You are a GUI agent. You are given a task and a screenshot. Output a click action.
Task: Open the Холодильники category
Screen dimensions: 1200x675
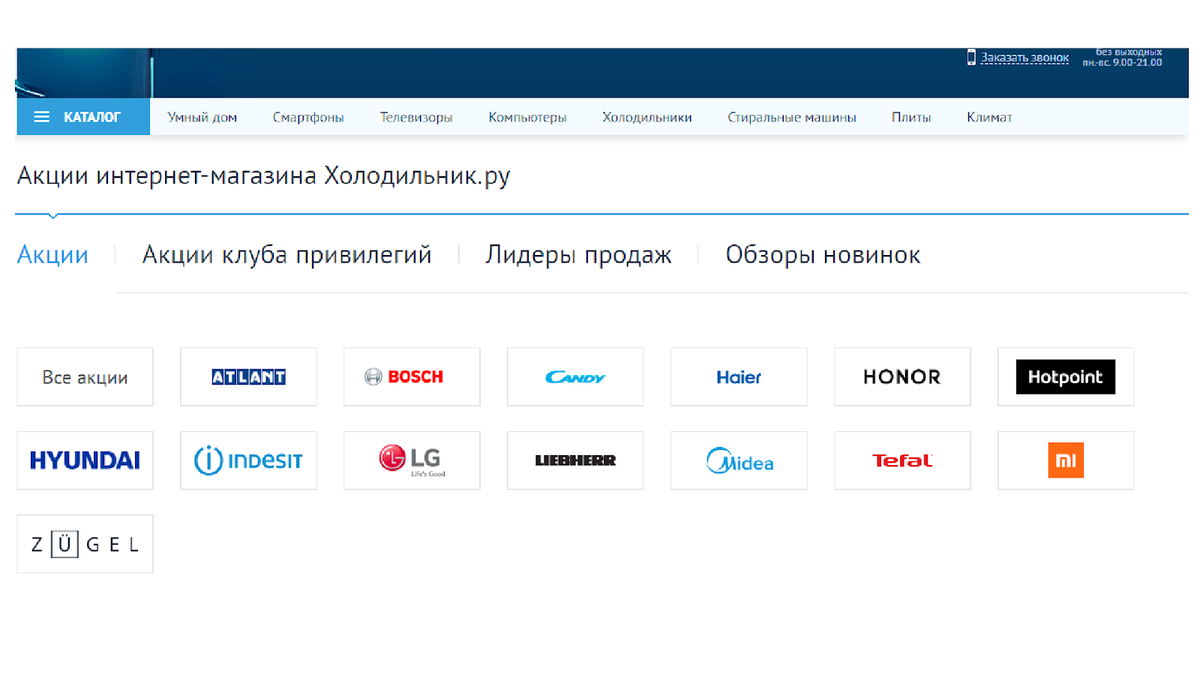click(647, 117)
